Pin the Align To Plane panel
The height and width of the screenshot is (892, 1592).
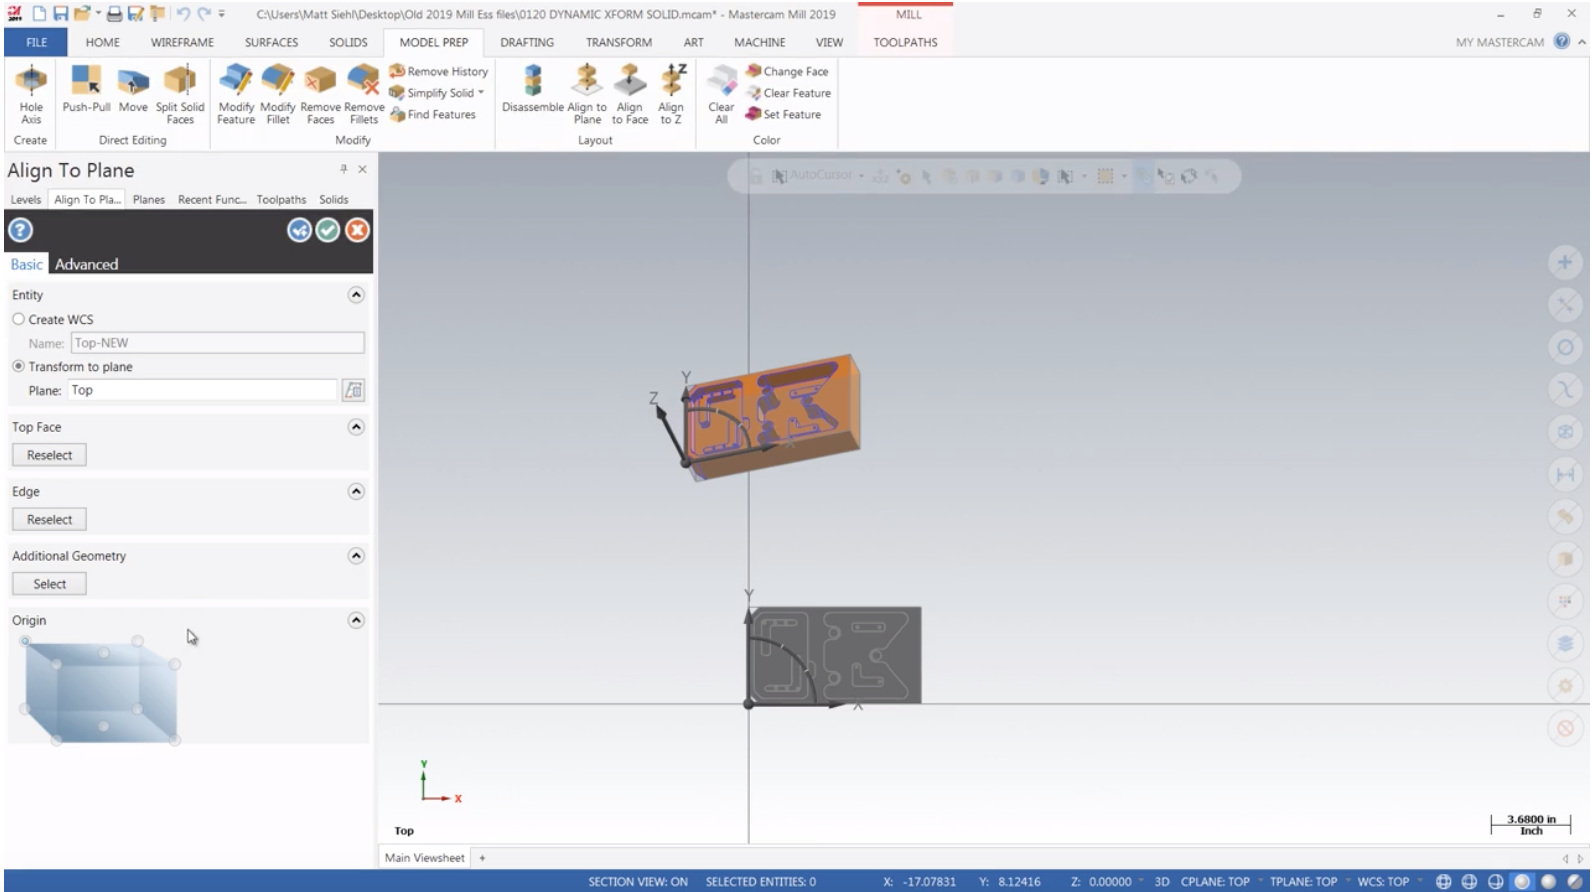(343, 169)
